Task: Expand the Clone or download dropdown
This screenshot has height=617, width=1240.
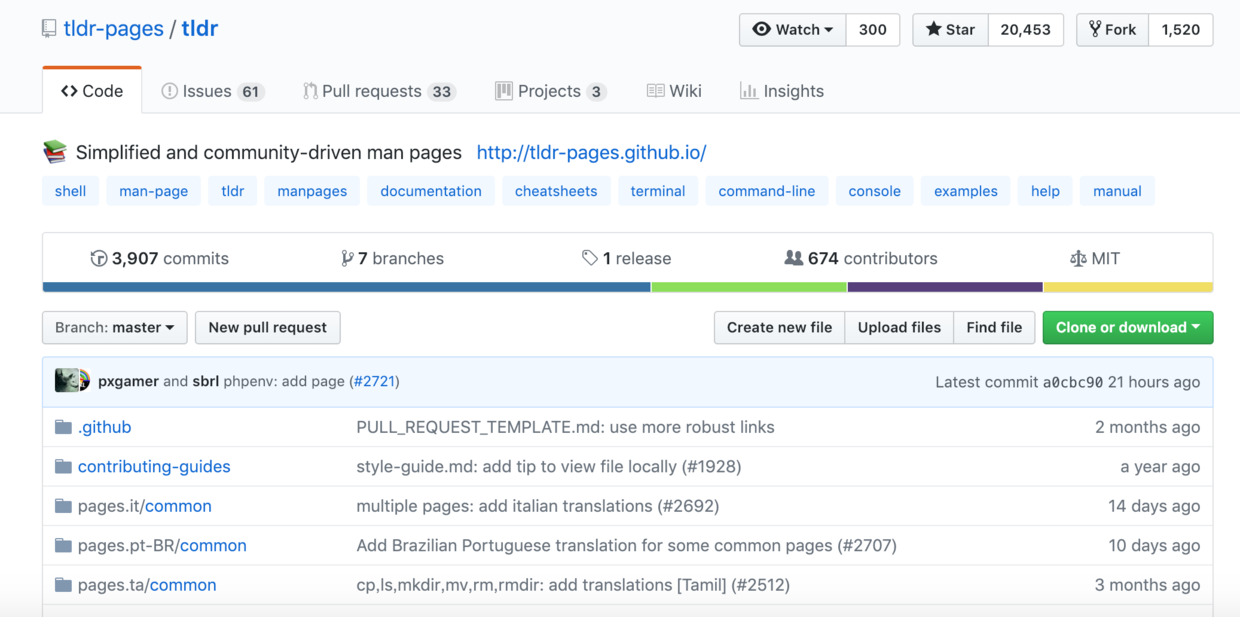Action: 1128,327
